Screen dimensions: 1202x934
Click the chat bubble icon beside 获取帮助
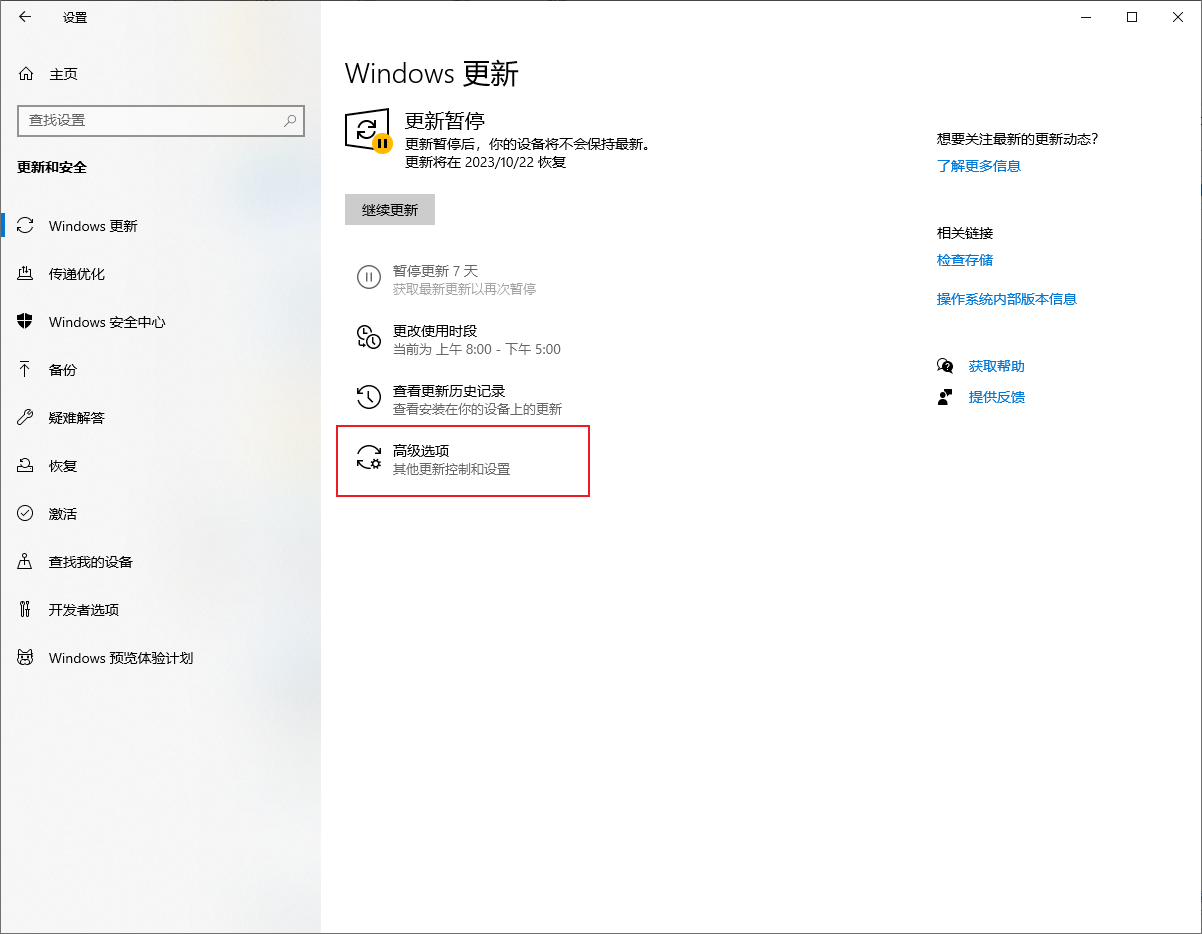(x=945, y=366)
